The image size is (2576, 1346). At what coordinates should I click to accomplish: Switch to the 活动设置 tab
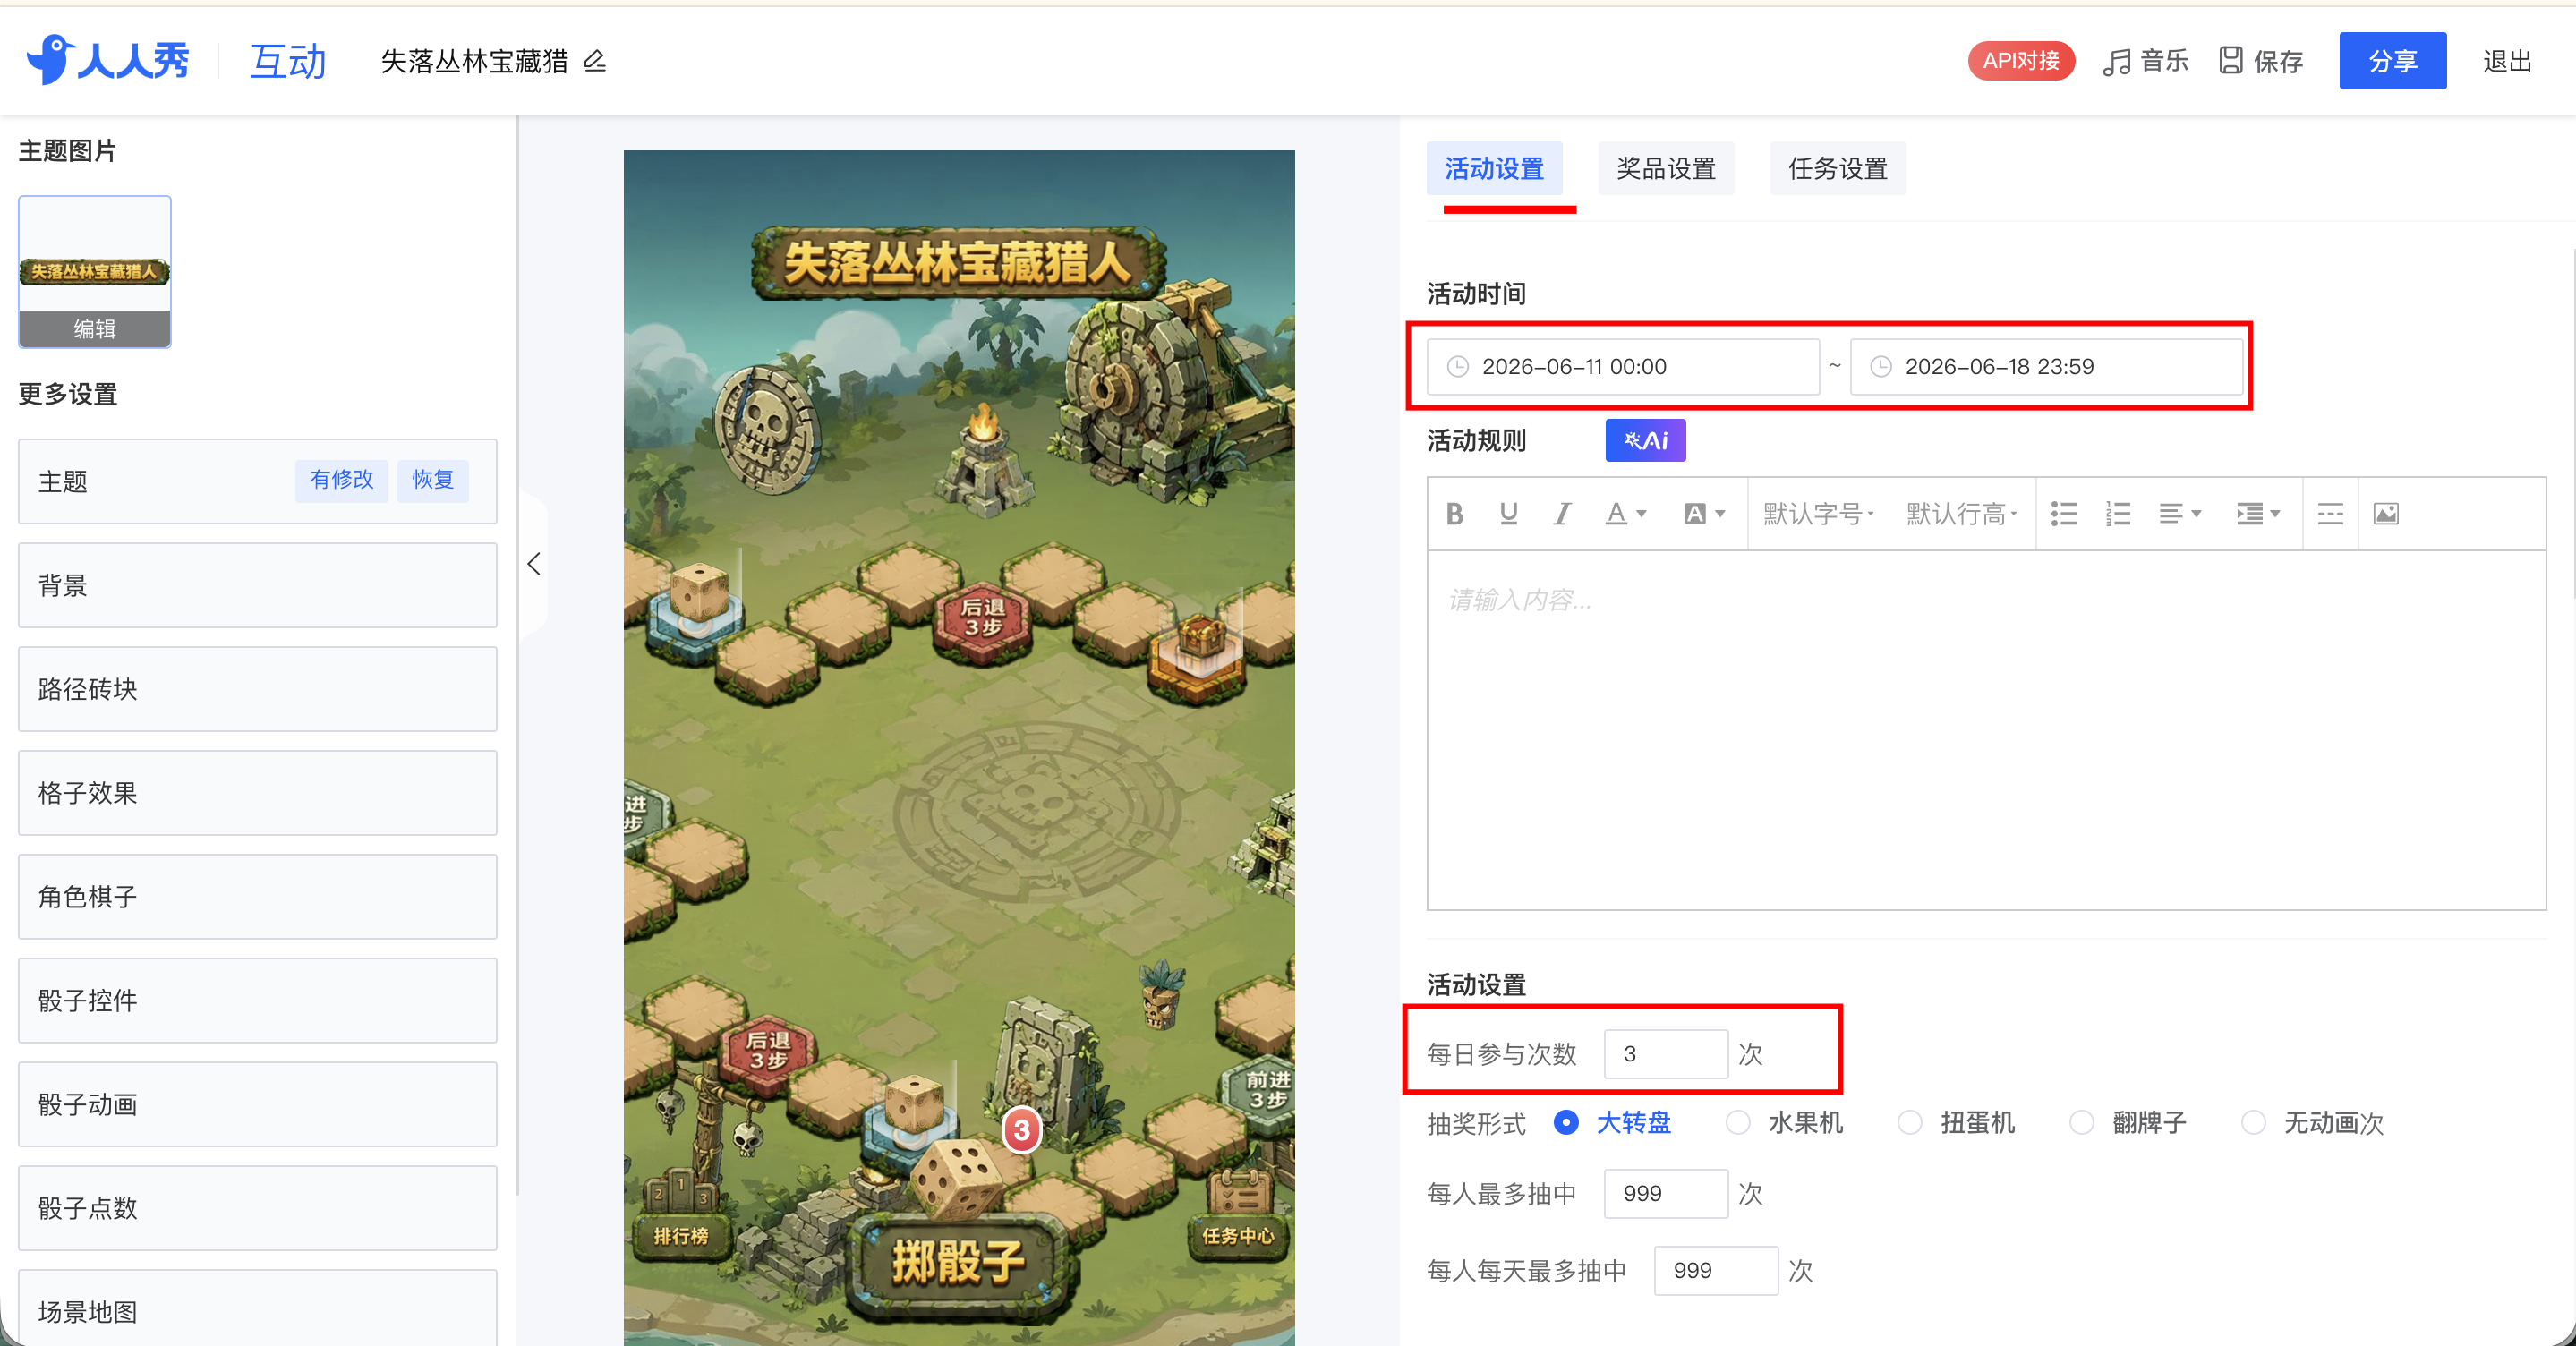coord(1494,168)
